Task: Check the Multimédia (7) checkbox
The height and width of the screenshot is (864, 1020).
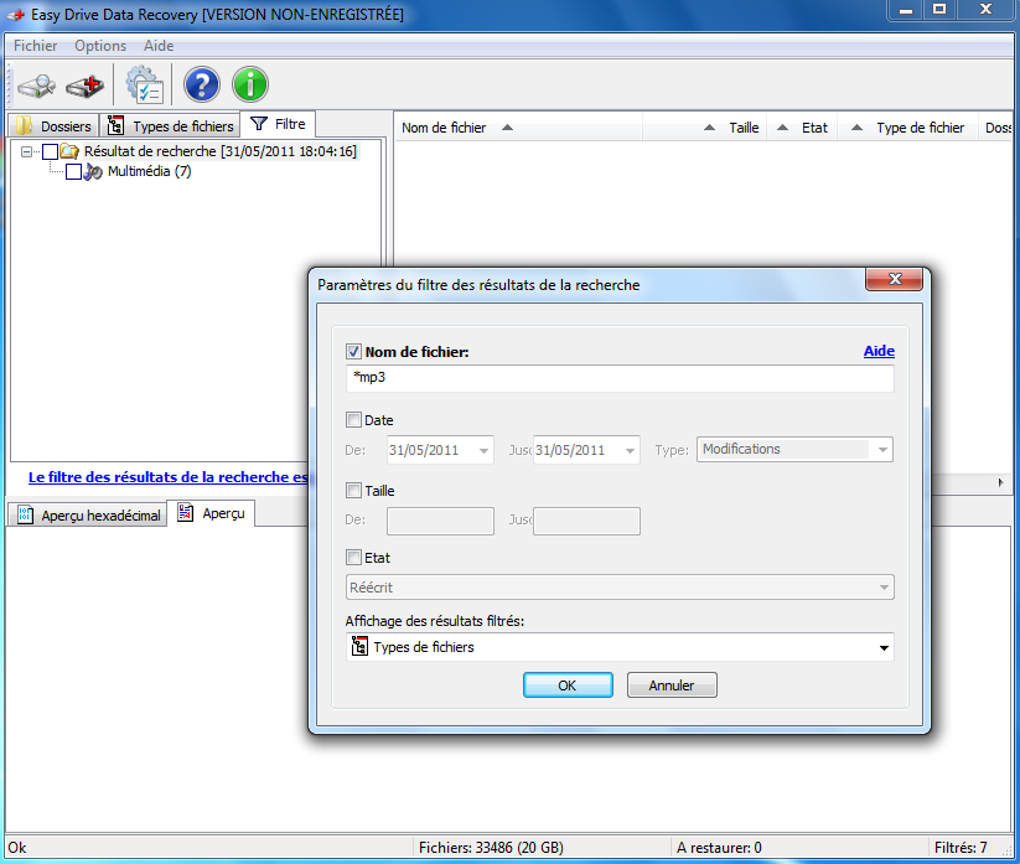Action: pyautogui.click(x=74, y=172)
